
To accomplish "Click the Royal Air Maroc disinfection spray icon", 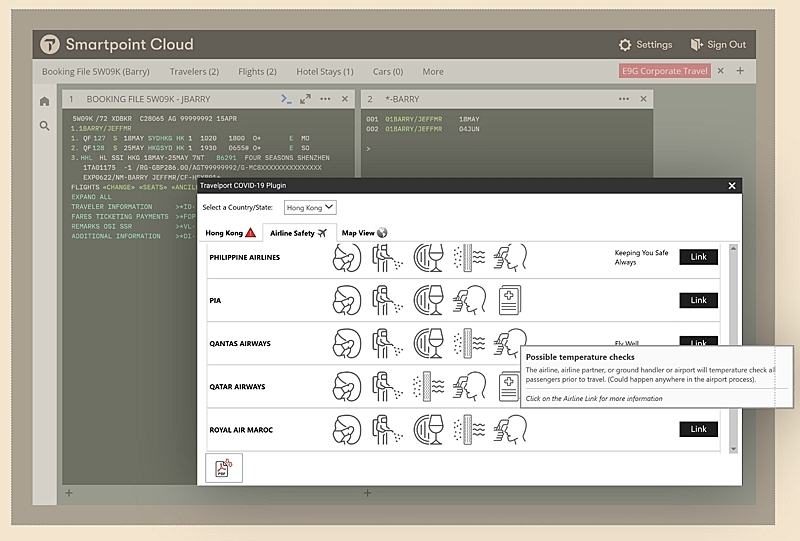I will click(387, 429).
